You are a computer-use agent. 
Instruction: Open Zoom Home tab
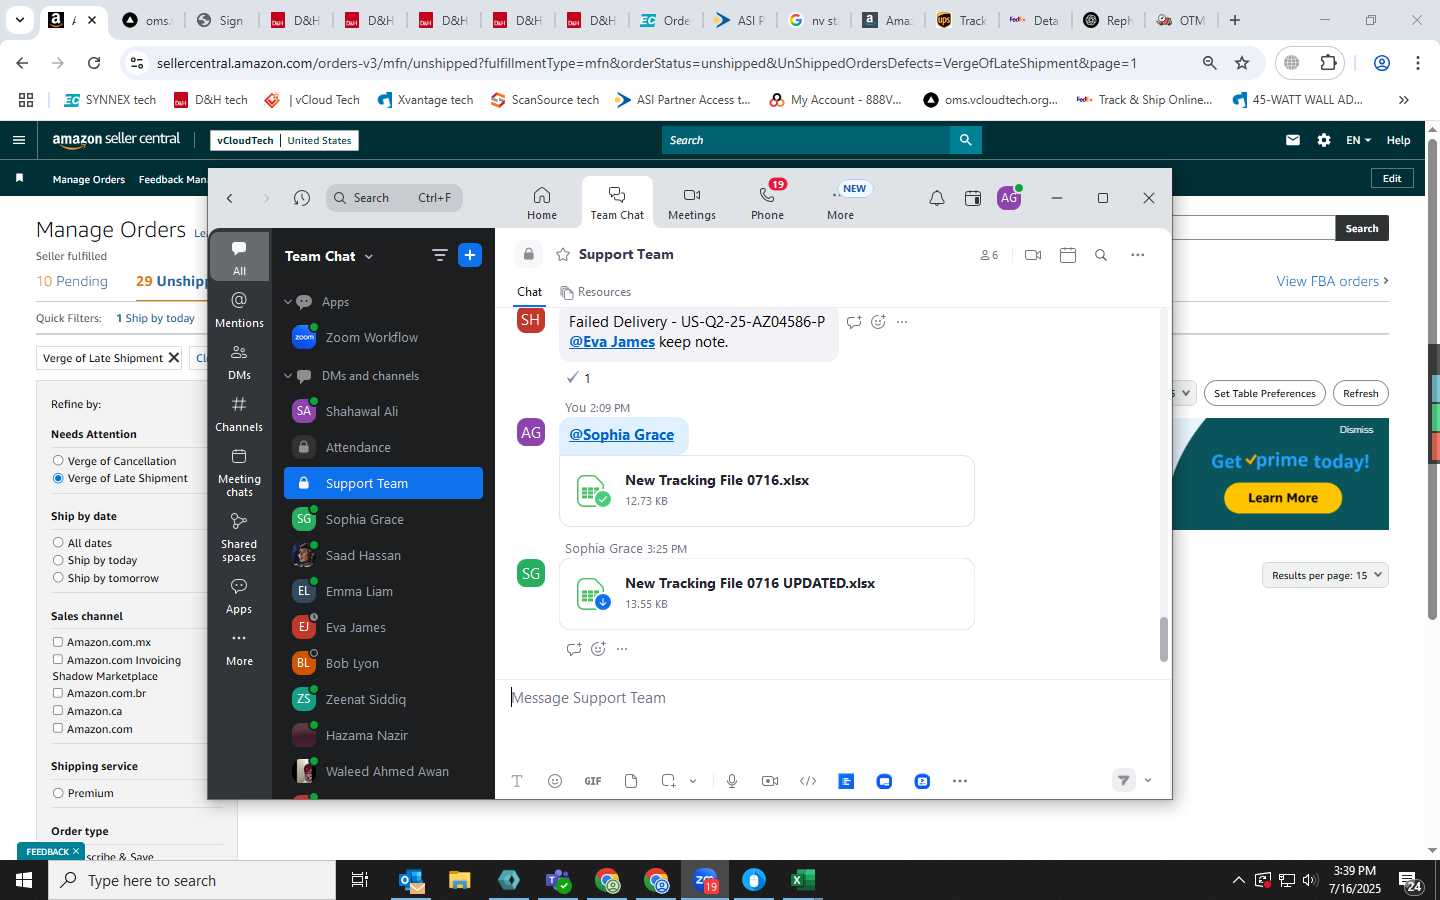(541, 203)
